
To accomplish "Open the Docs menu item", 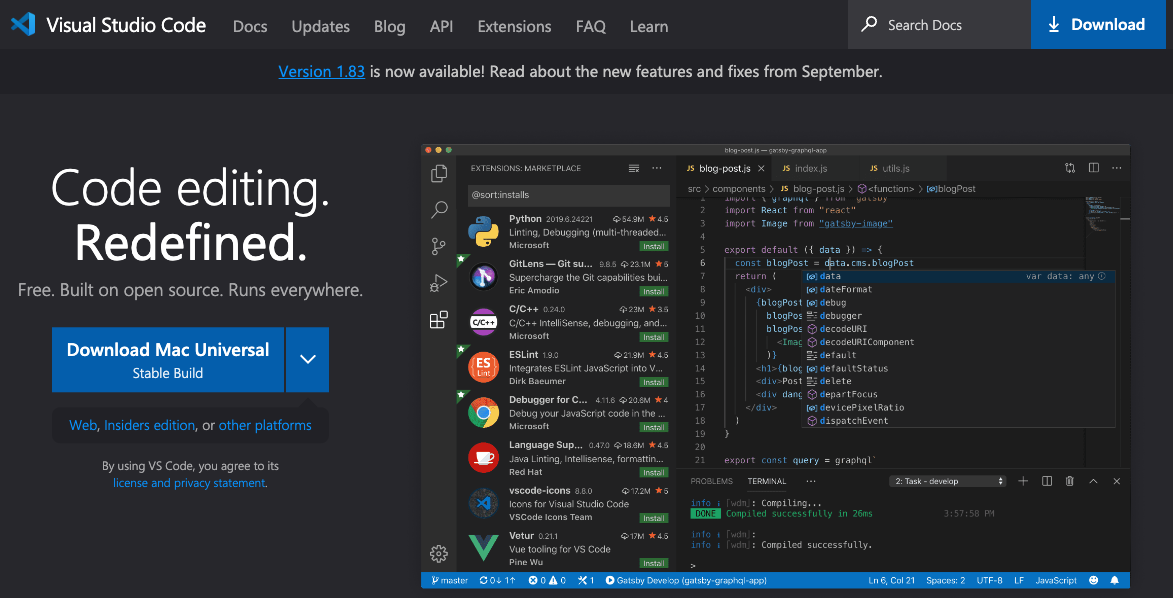I will point(250,26).
